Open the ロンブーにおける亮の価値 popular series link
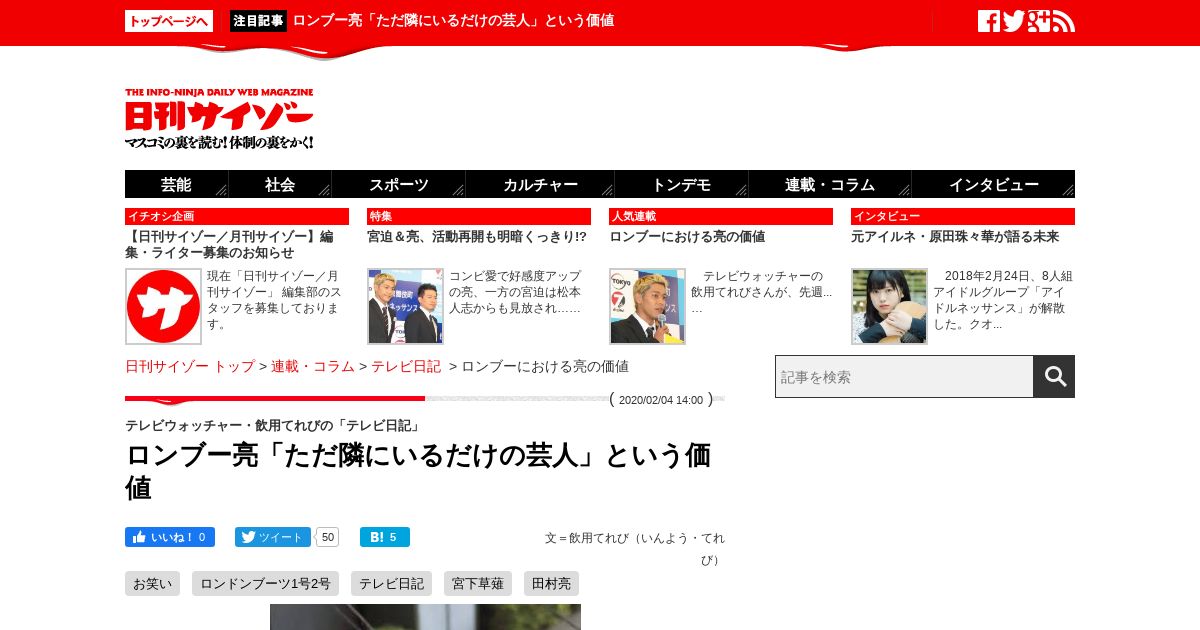This screenshot has height=630, width=1200. click(x=687, y=237)
